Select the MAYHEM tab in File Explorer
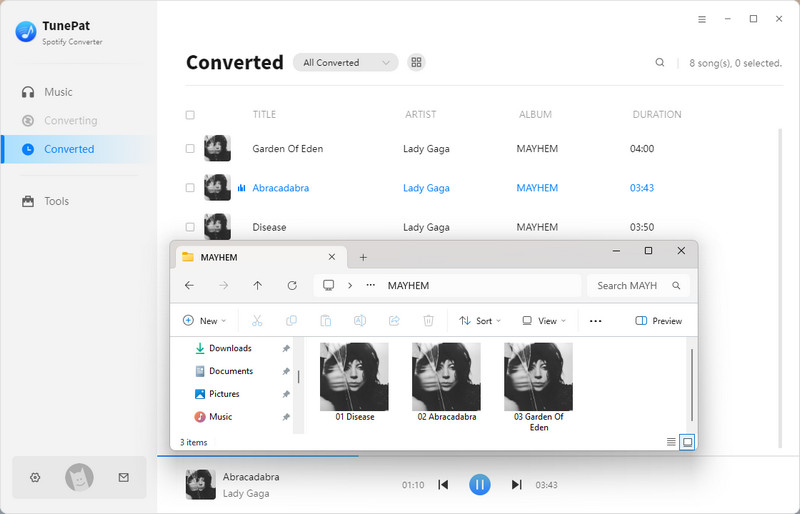 point(261,257)
